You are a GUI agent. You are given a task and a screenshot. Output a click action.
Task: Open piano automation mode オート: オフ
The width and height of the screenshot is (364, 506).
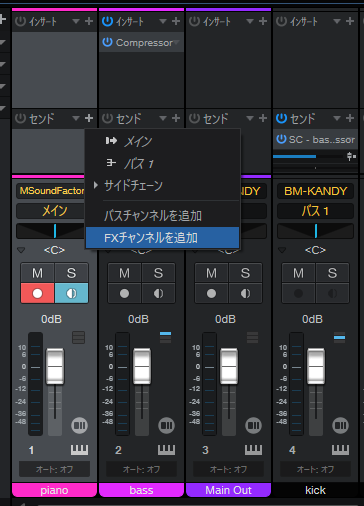[x=54, y=469]
